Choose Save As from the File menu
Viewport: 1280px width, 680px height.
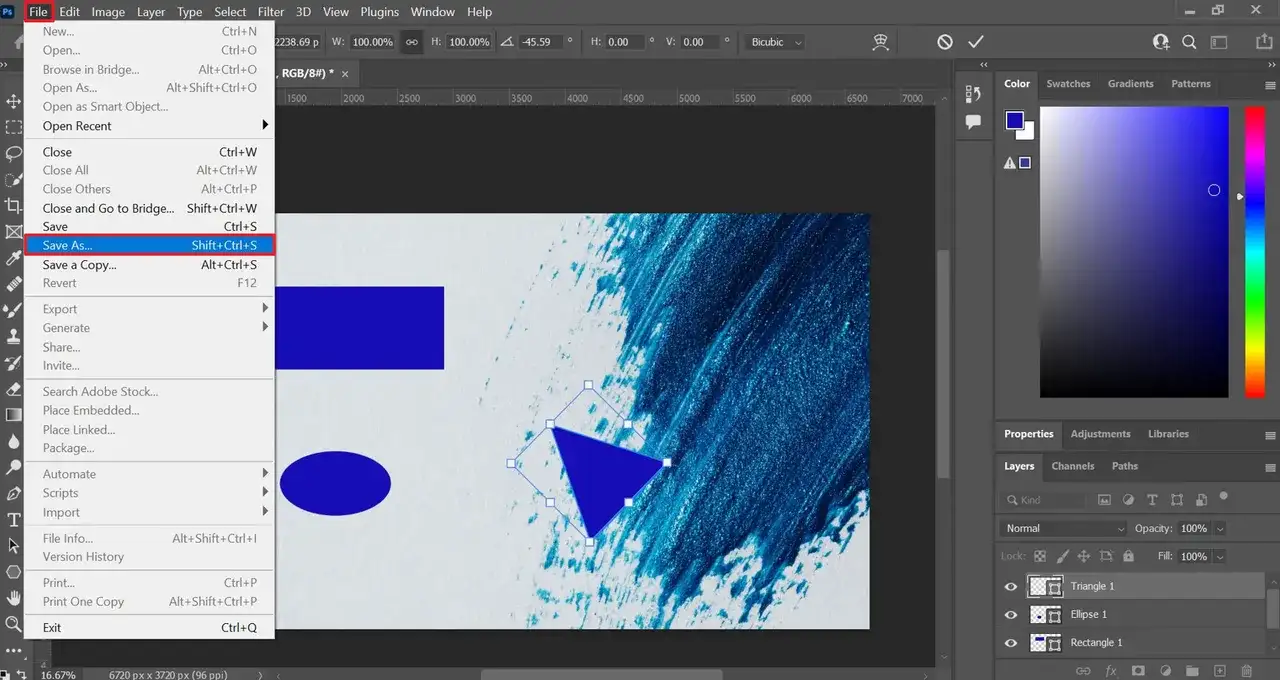(x=67, y=245)
